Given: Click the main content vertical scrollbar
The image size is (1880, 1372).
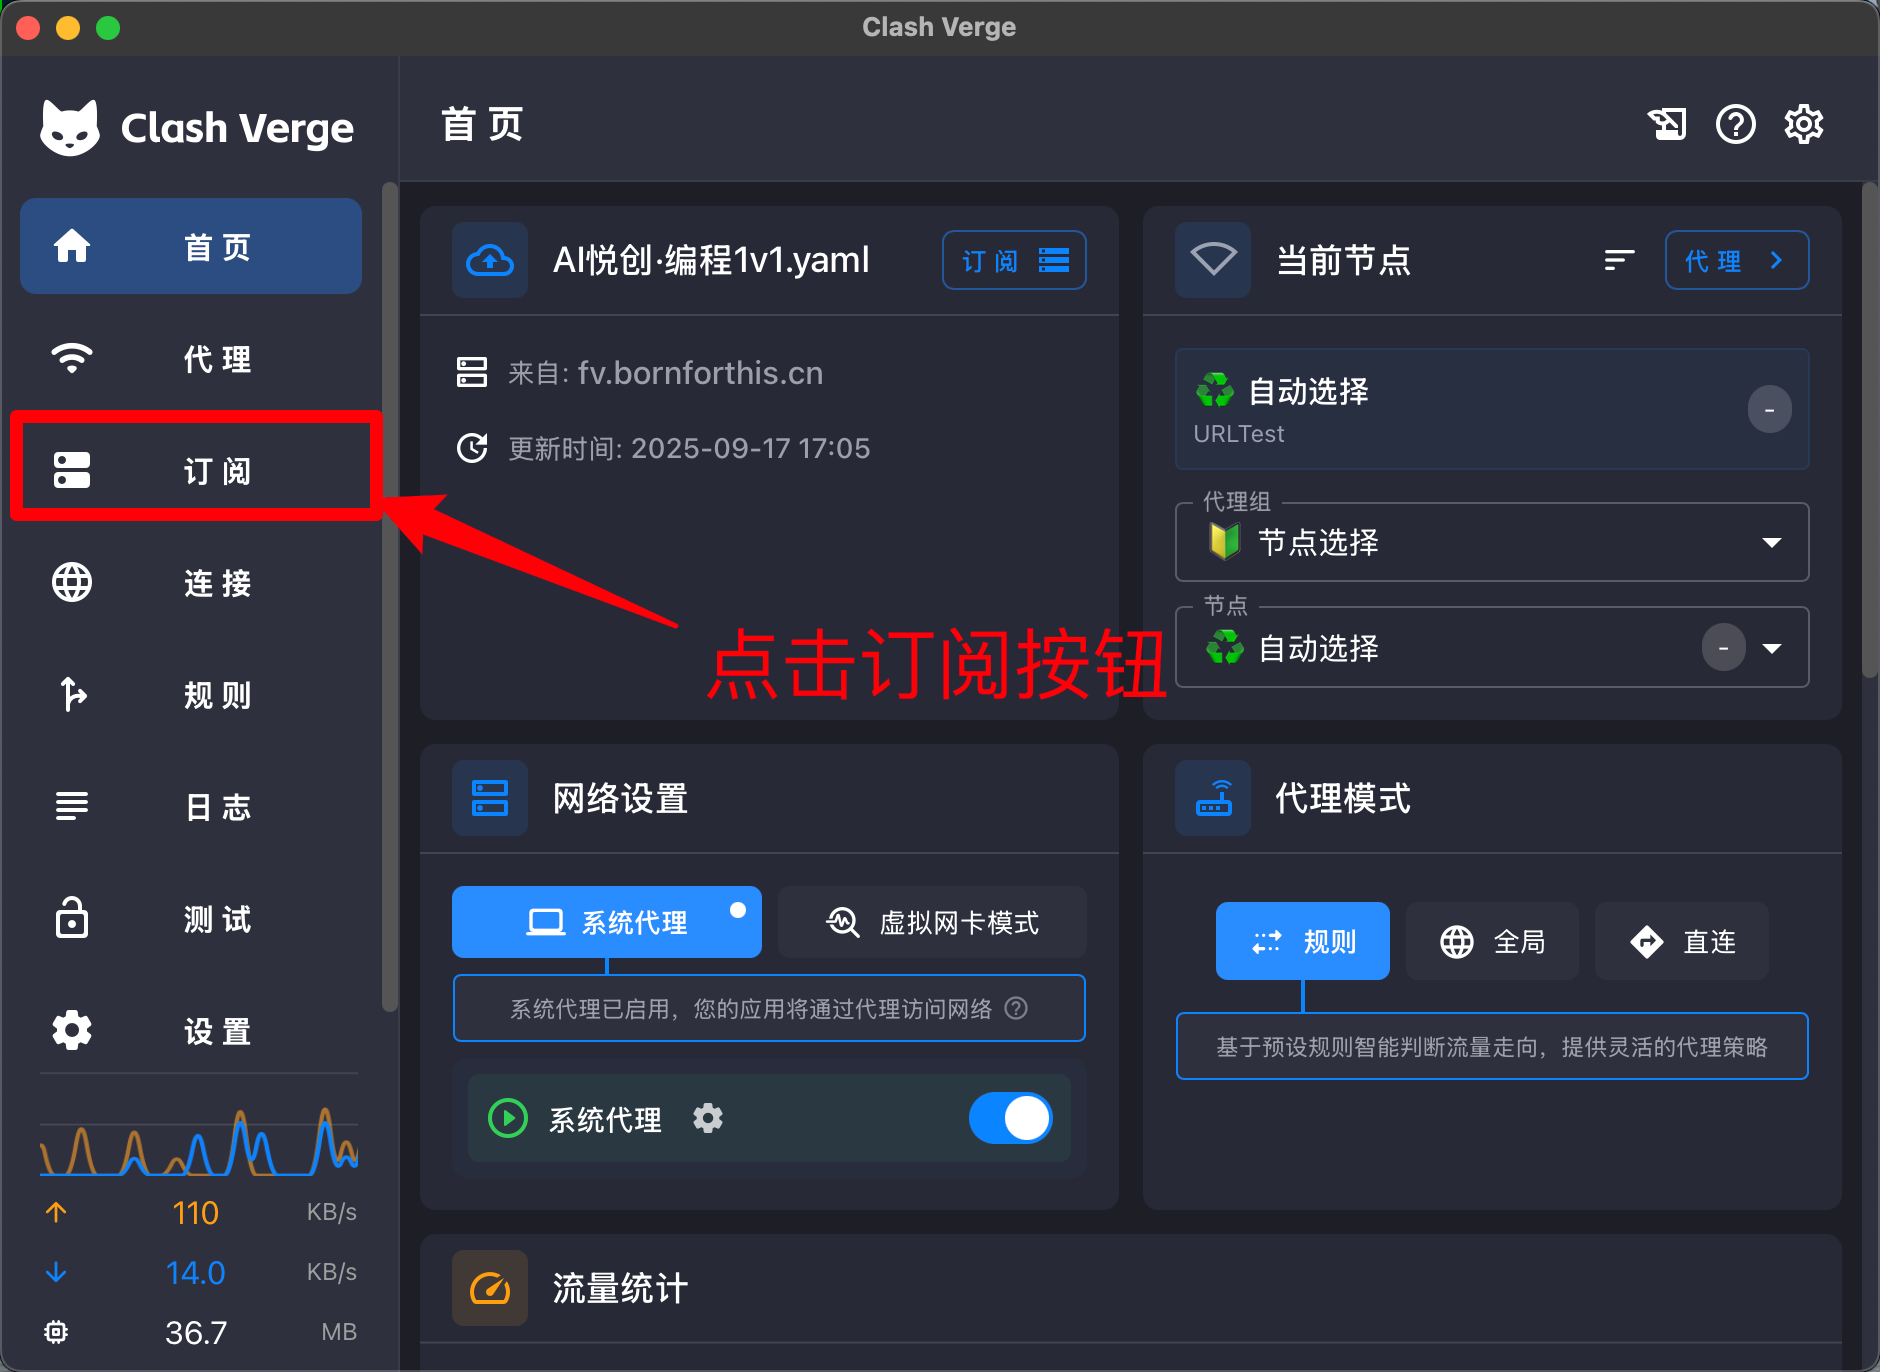Looking at the screenshot, I should coord(1870,430).
